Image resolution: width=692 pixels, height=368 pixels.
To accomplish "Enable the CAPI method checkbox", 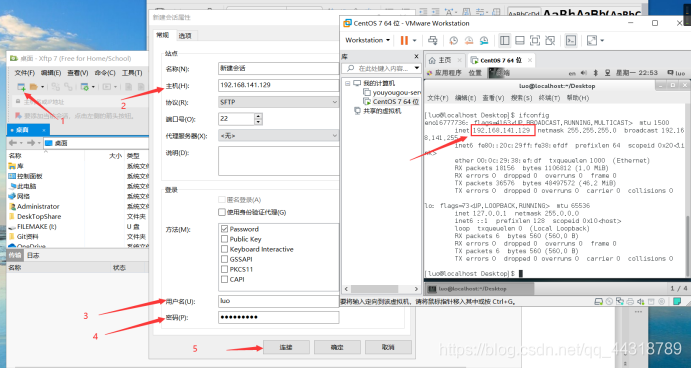I will [224, 279].
